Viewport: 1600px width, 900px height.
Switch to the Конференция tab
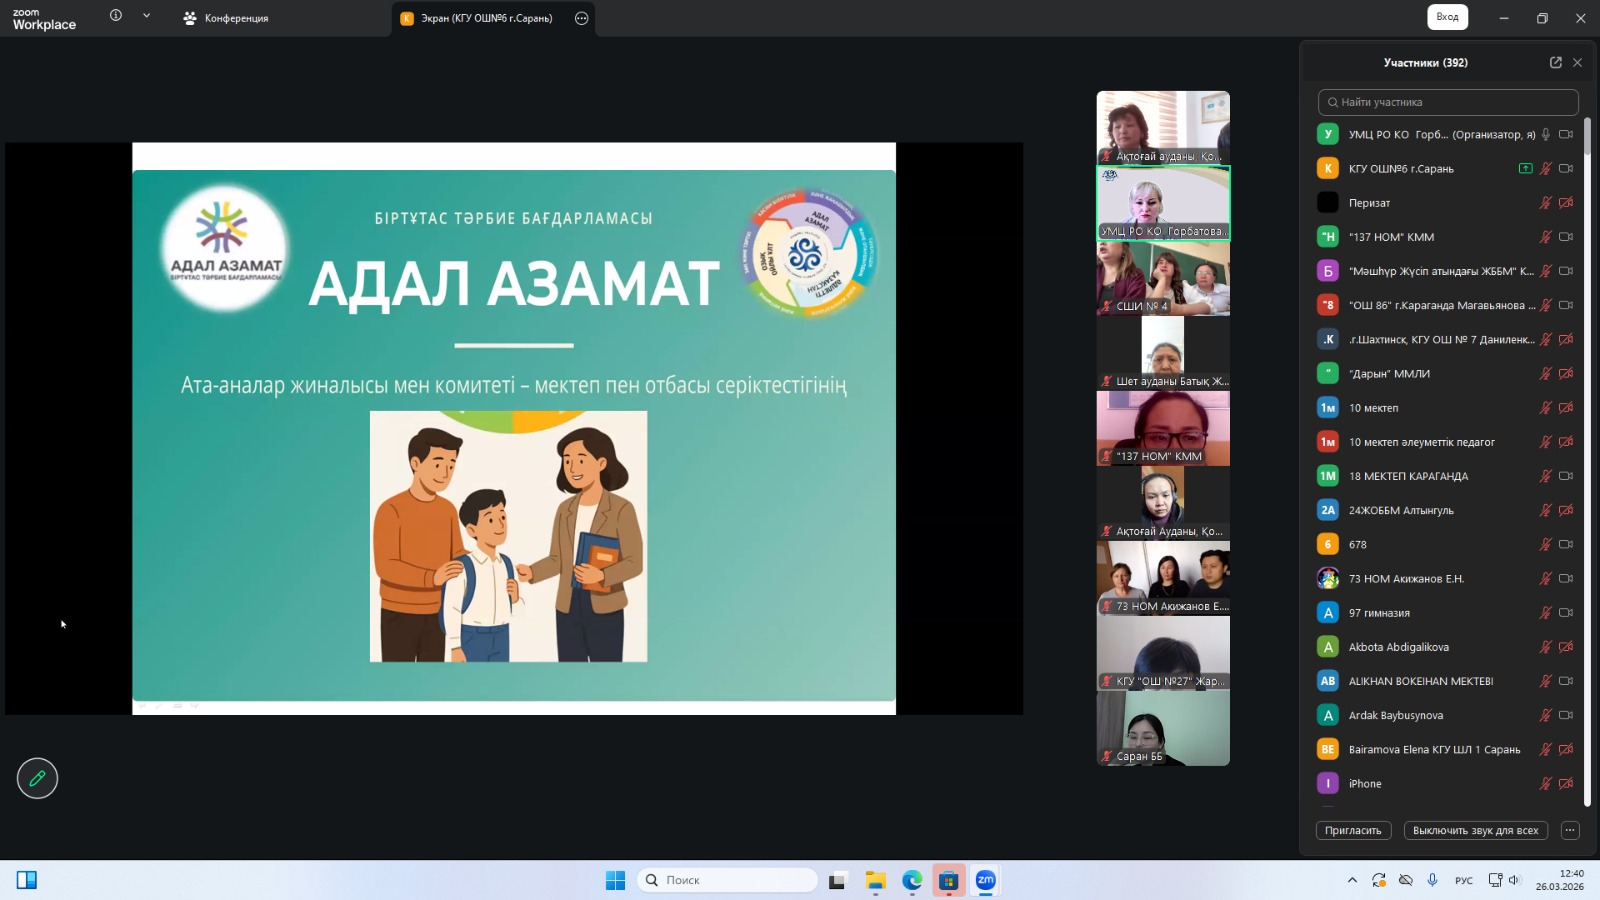coord(226,18)
